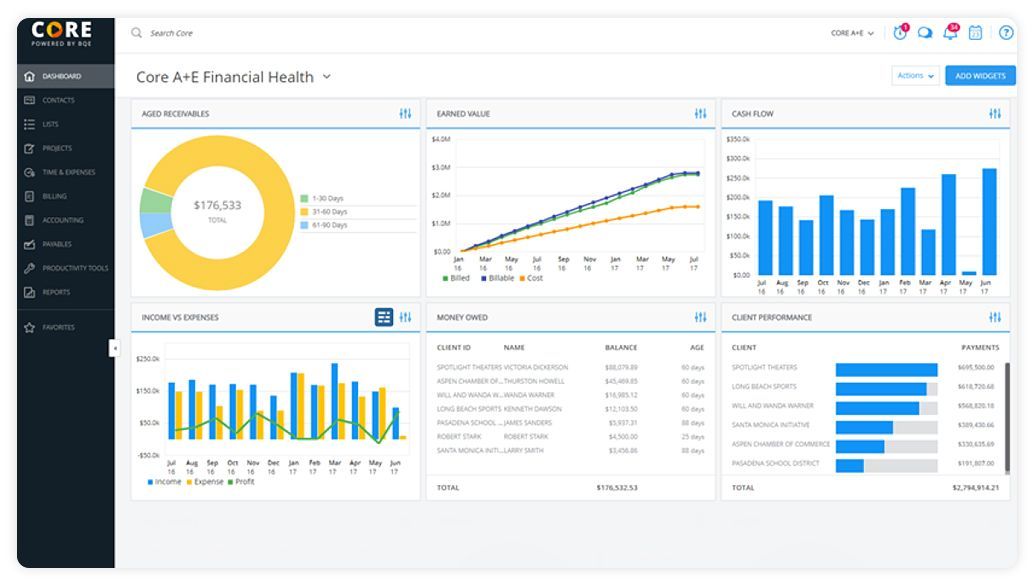Collapse the sidebar using the edge arrow

tap(114, 350)
